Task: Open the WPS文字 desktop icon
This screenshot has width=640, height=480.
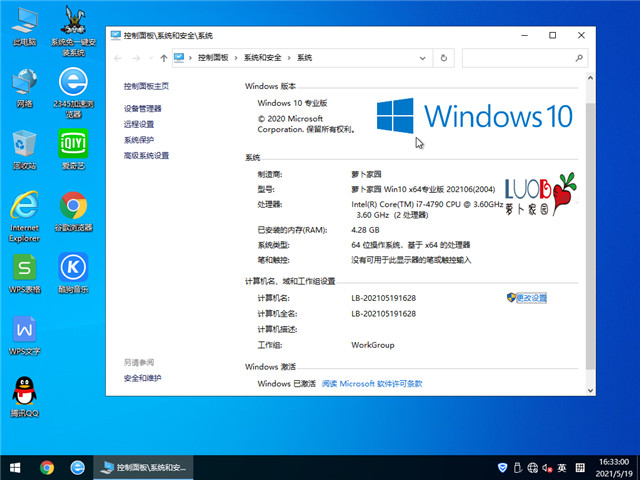Action: [x=24, y=336]
